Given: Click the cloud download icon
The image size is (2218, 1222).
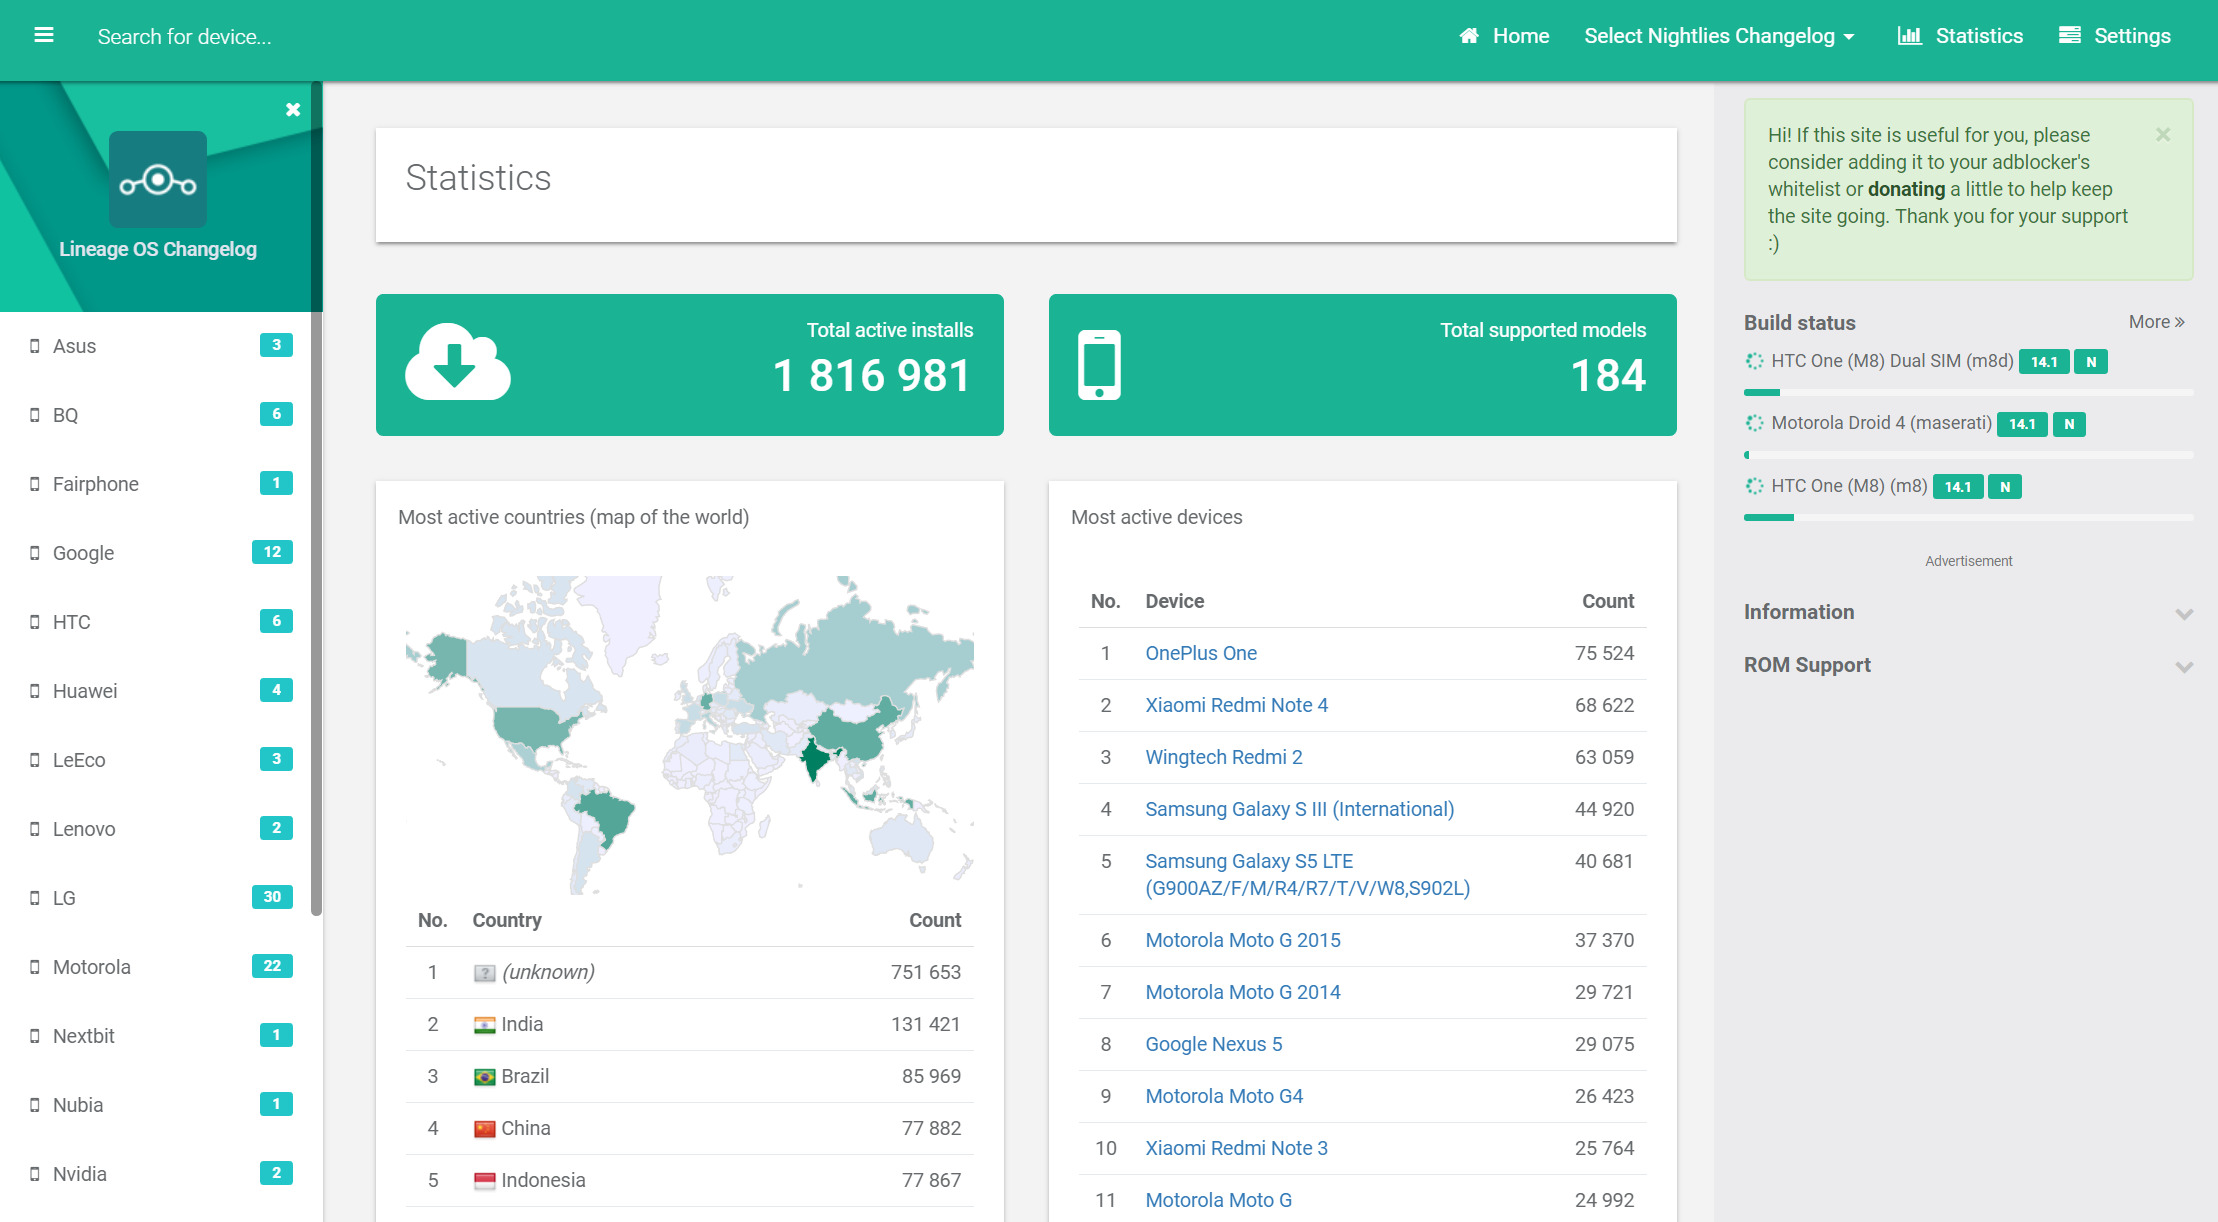Looking at the screenshot, I should coord(458,362).
